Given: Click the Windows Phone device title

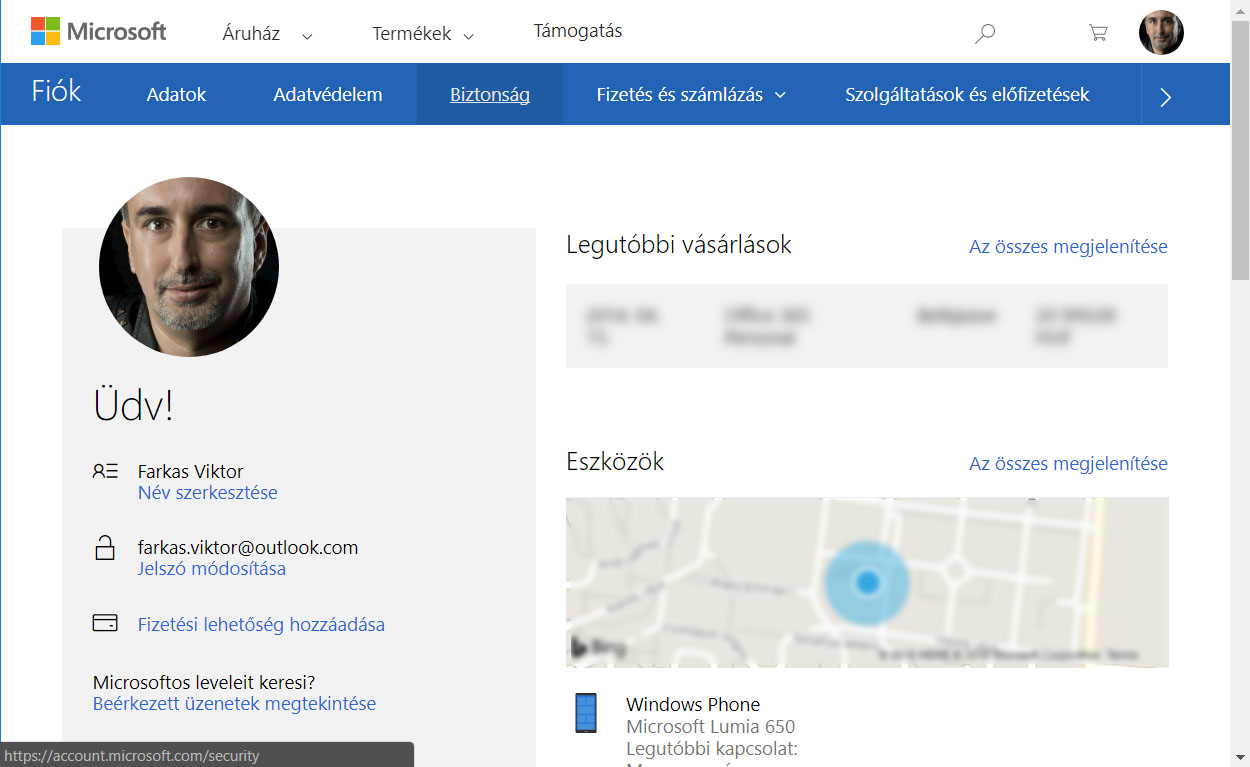Looking at the screenshot, I should click(693, 704).
